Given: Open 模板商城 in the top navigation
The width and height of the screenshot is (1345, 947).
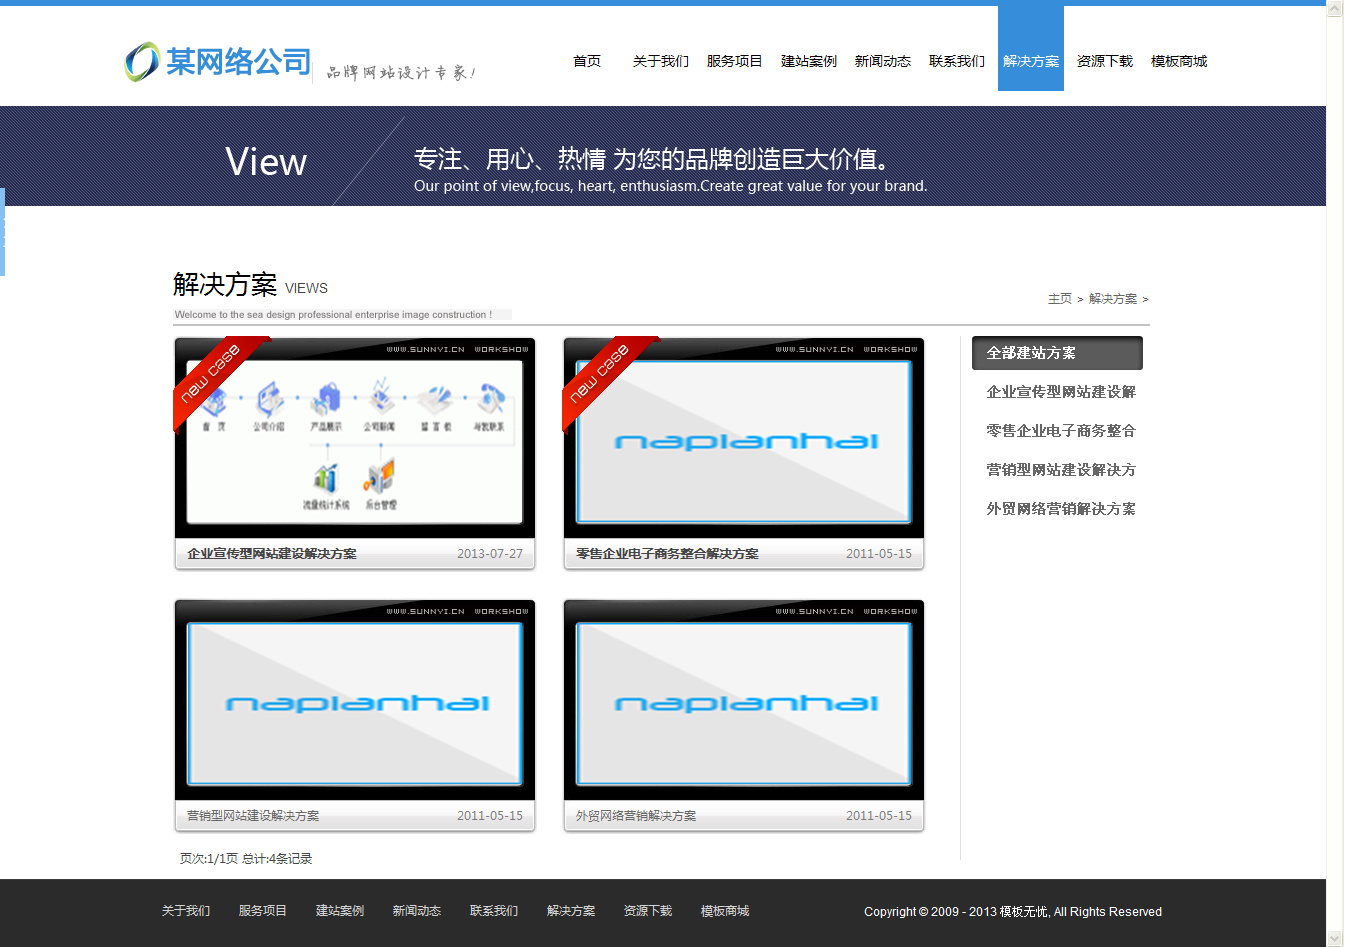Looking at the screenshot, I should pos(1178,61).
